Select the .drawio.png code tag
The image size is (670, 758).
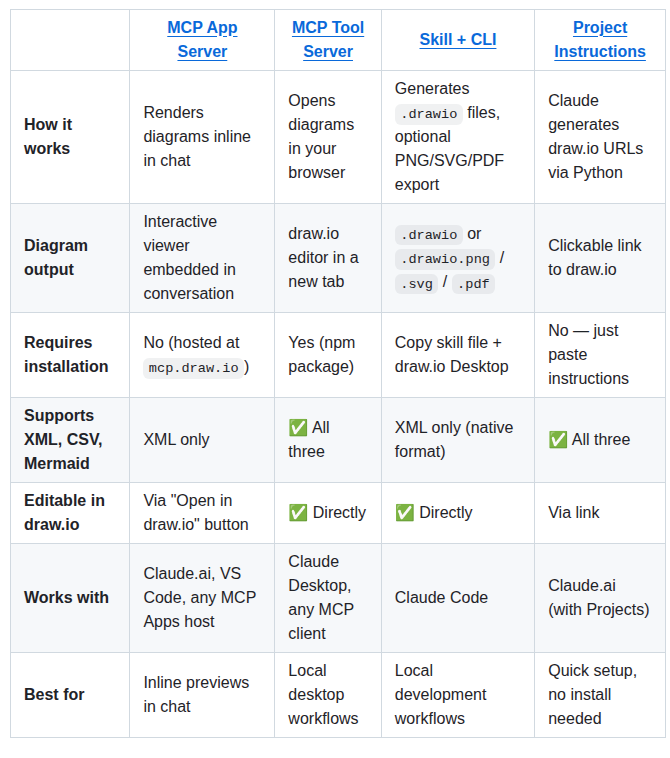tap(445, 260)
